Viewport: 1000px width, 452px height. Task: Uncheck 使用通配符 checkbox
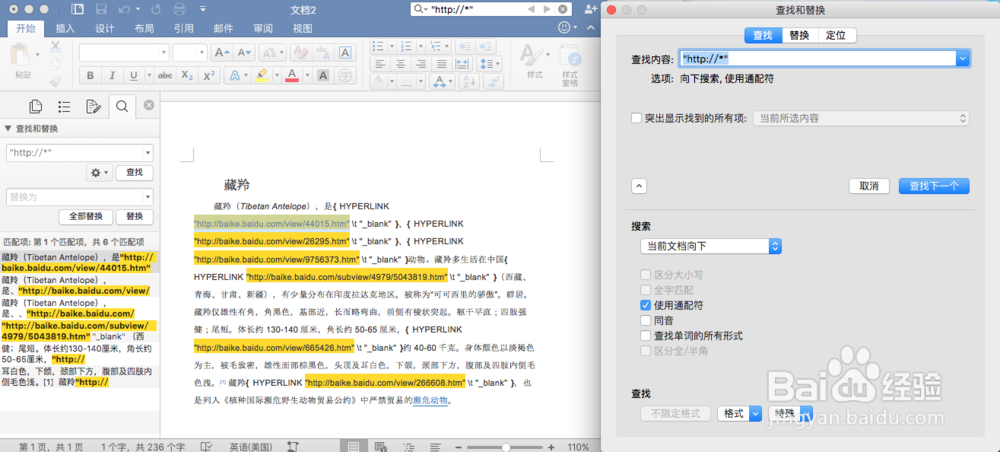click(x=645, y=305)
